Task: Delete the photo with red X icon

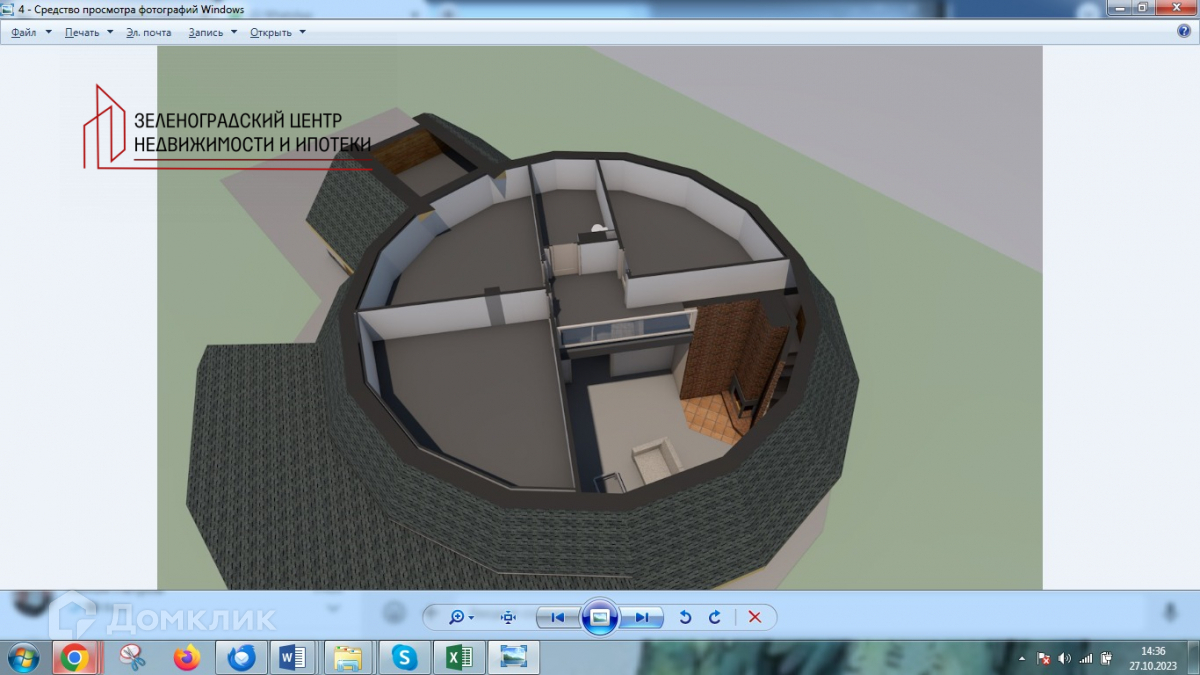Action: (755, 617)
